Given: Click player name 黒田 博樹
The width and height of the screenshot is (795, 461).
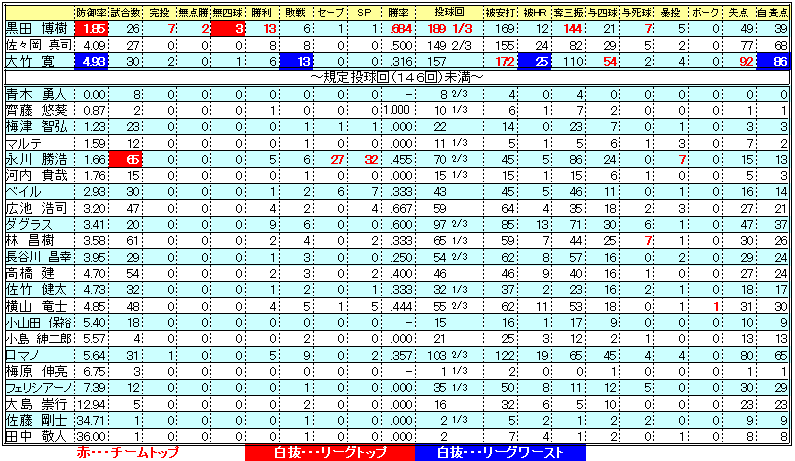Looking at the screenshot, I should pyautogui.click(x=38, y=29).
